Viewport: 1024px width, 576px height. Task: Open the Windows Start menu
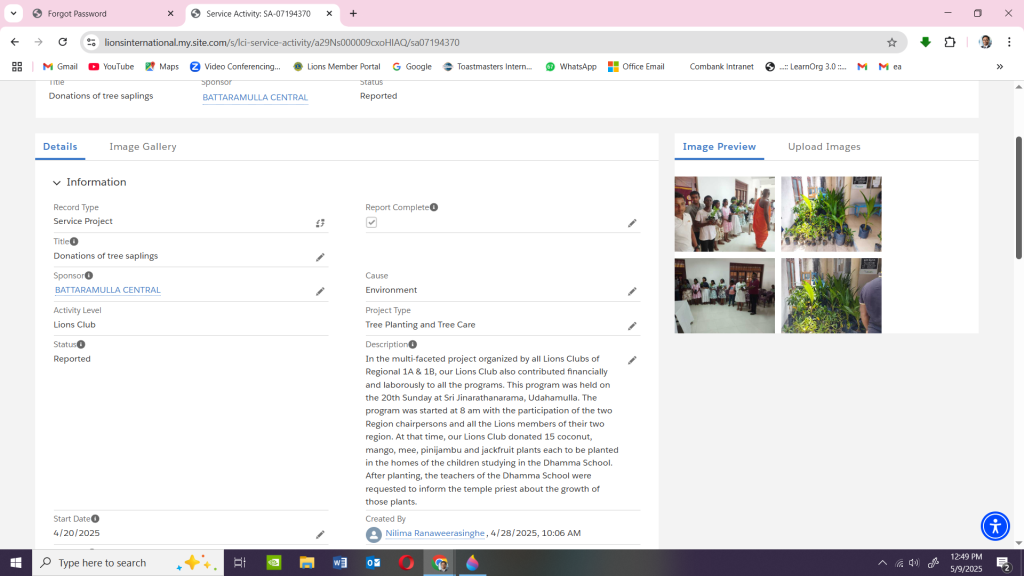tap(16, 562)
